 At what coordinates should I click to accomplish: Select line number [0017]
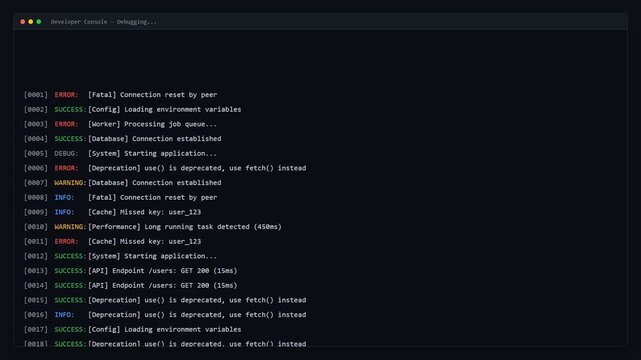[x=36, y=330]
